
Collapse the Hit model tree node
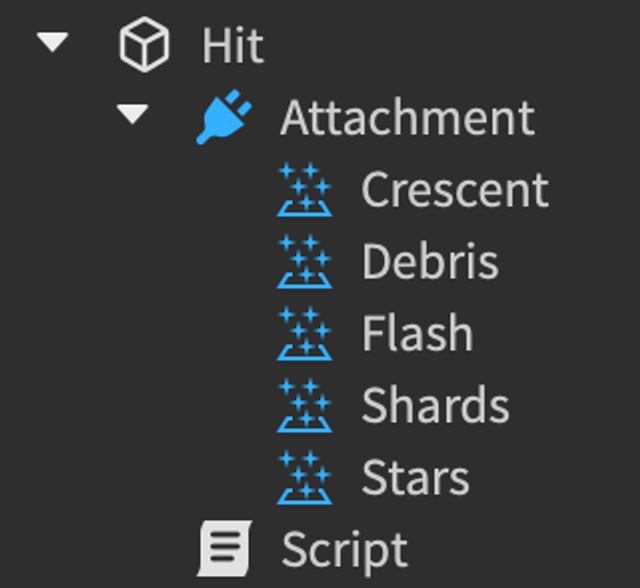click(x=53, y=42)
